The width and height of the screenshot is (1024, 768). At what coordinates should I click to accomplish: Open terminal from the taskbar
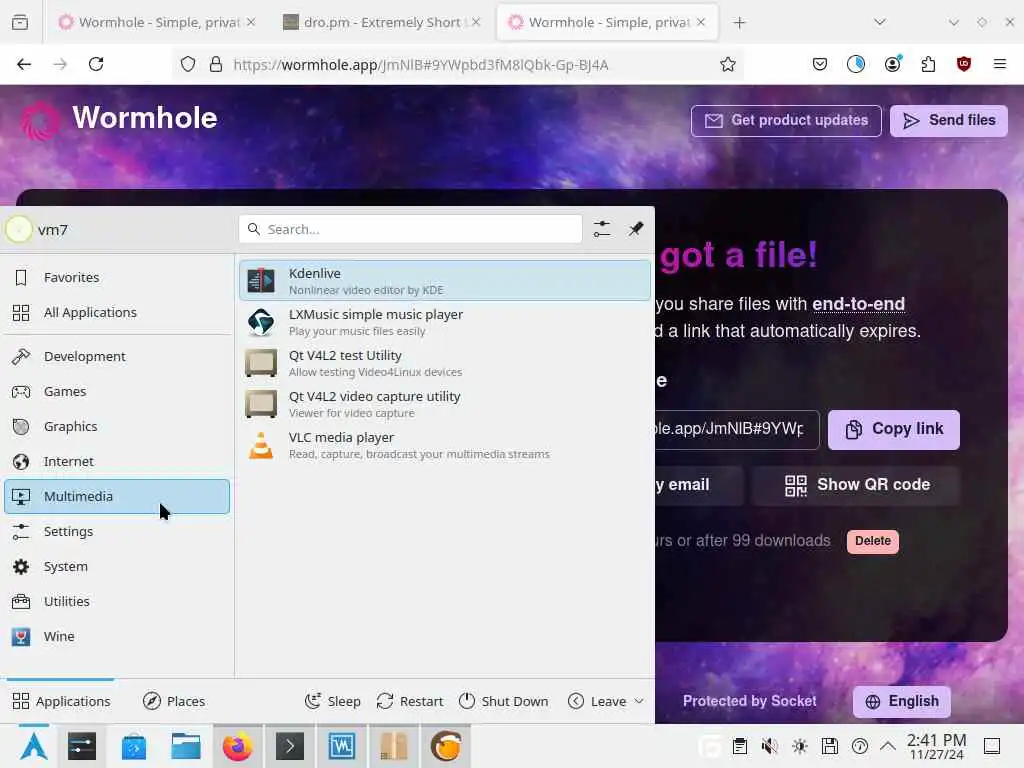pyautogui.click(x=289, y=746)
